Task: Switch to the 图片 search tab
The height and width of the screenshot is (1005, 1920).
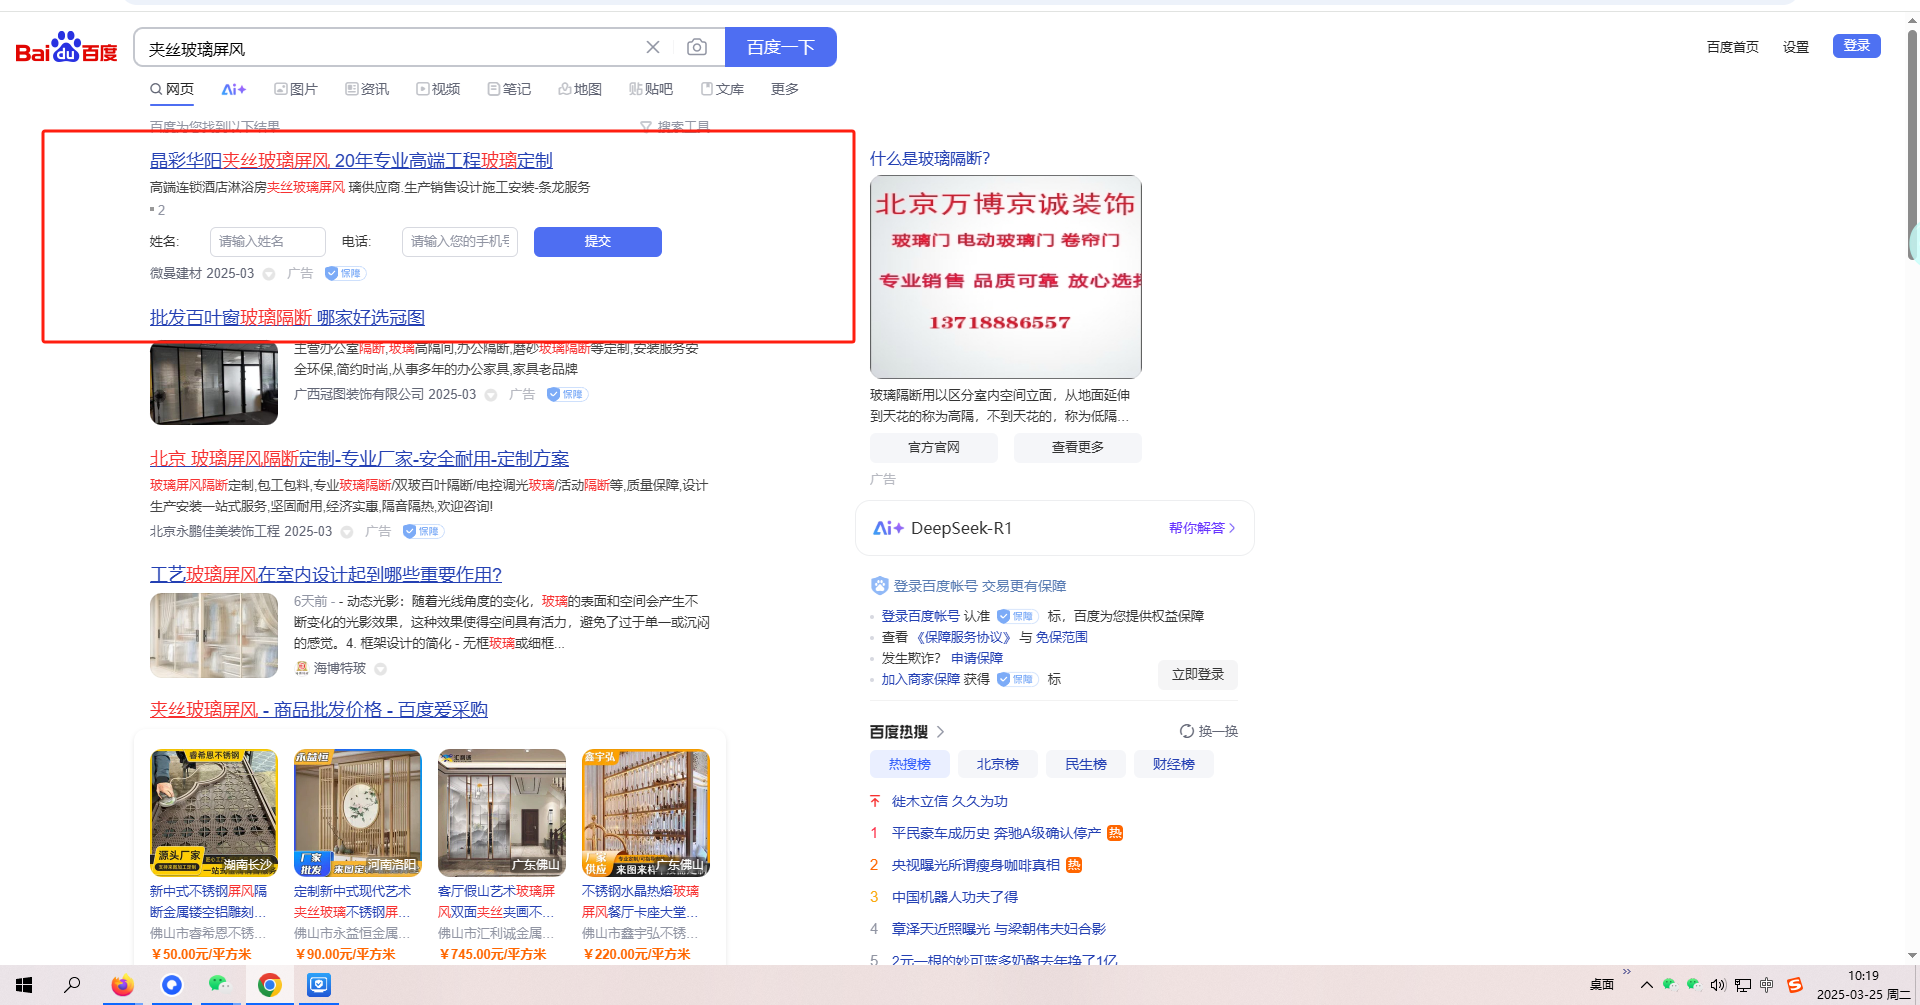Action: 296,89
